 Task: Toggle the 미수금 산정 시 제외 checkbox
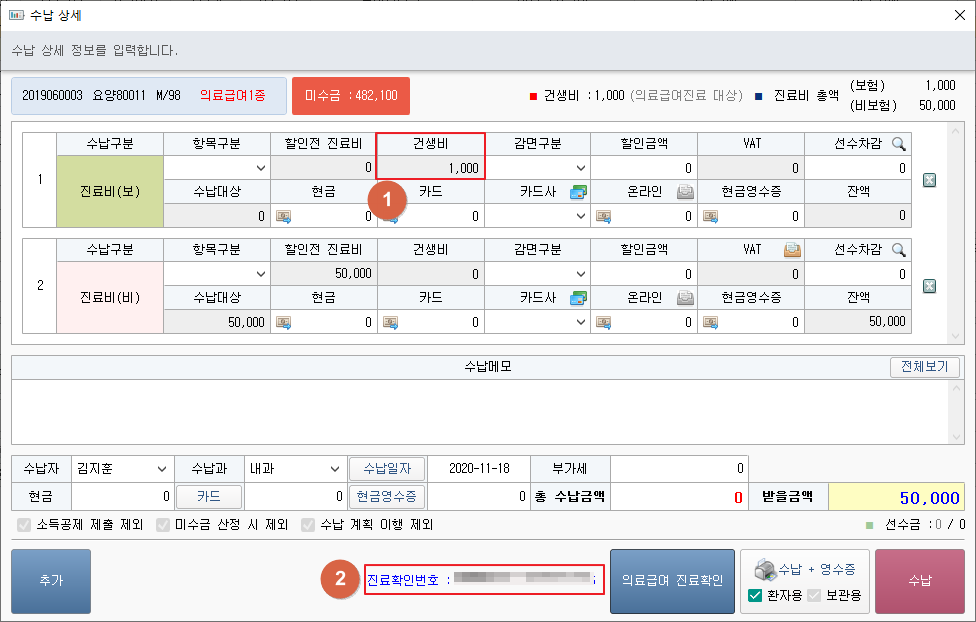(163, 524)
